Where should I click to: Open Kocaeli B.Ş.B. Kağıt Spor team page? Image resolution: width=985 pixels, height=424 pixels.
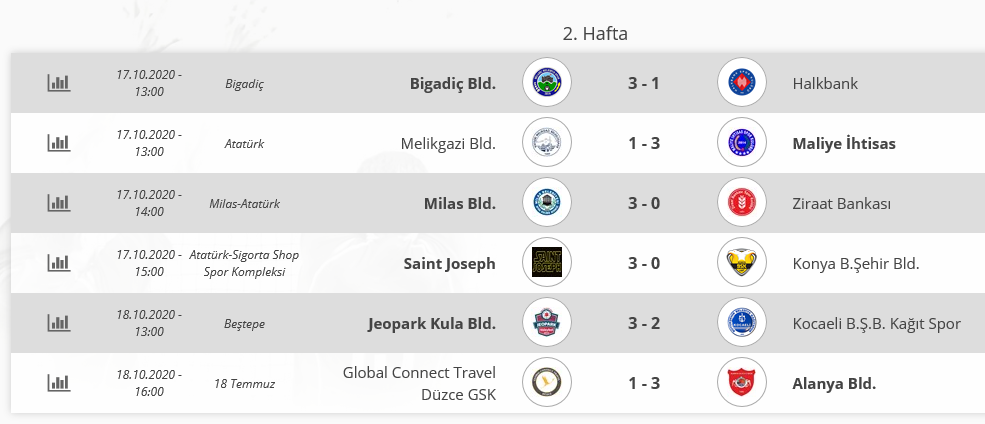point(877,324)
